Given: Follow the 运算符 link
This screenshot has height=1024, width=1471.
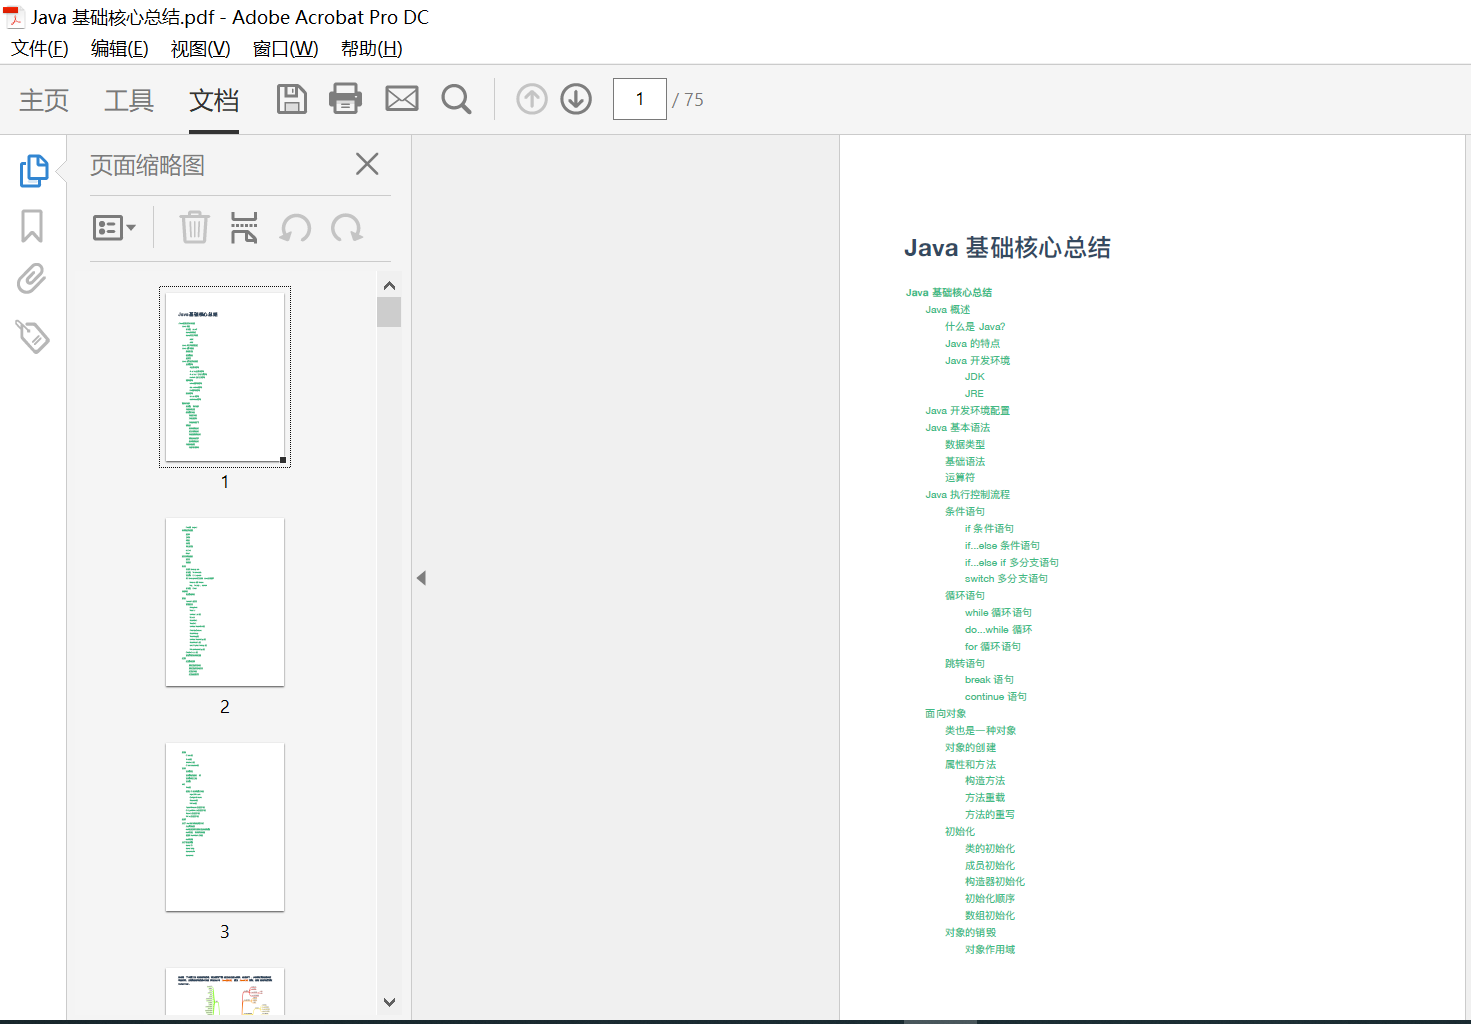Looking at the screenshot, I should tap(960, 478).
